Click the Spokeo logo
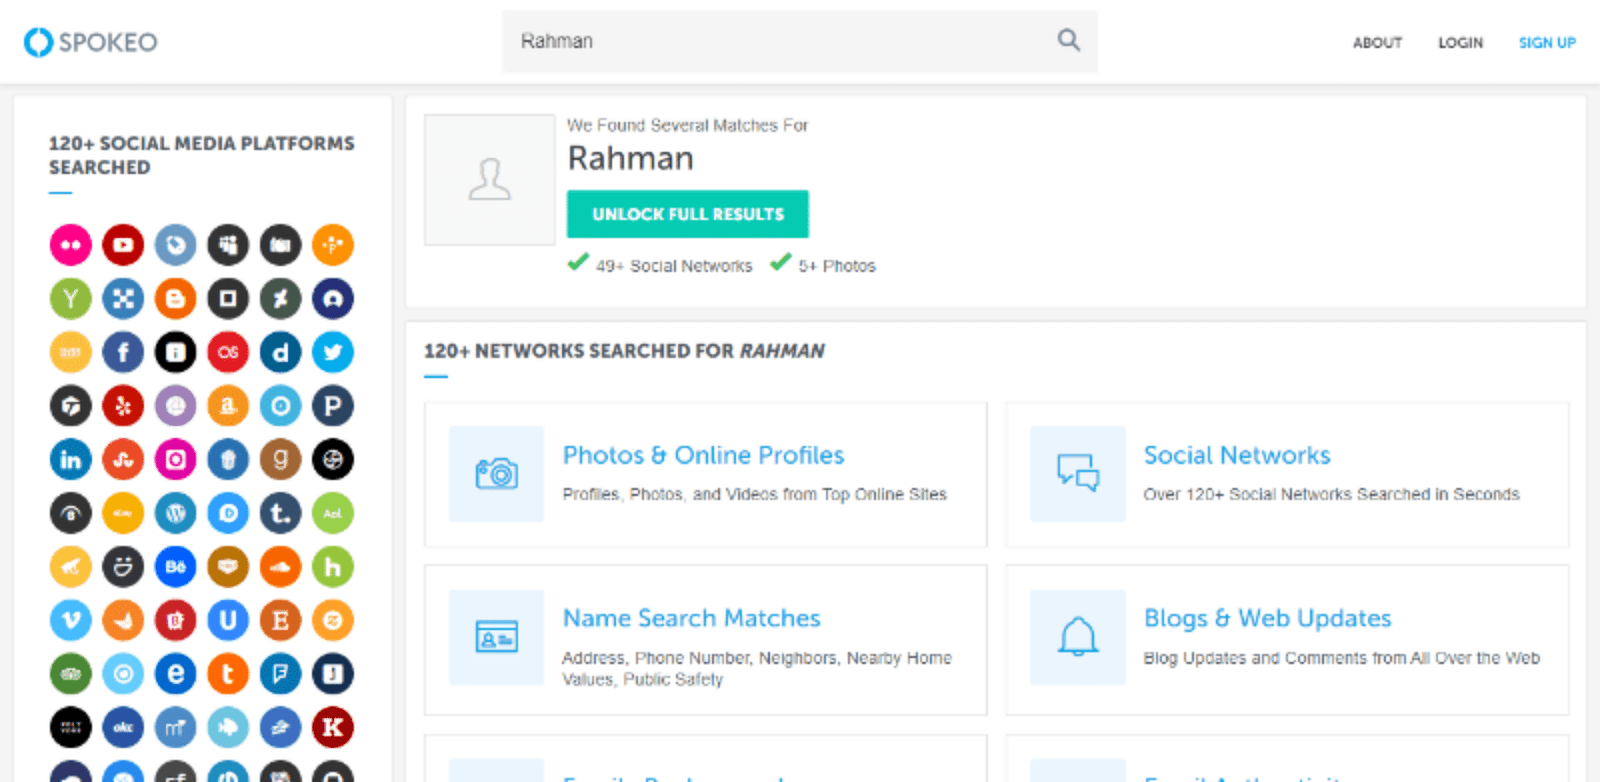 (91, 42)
